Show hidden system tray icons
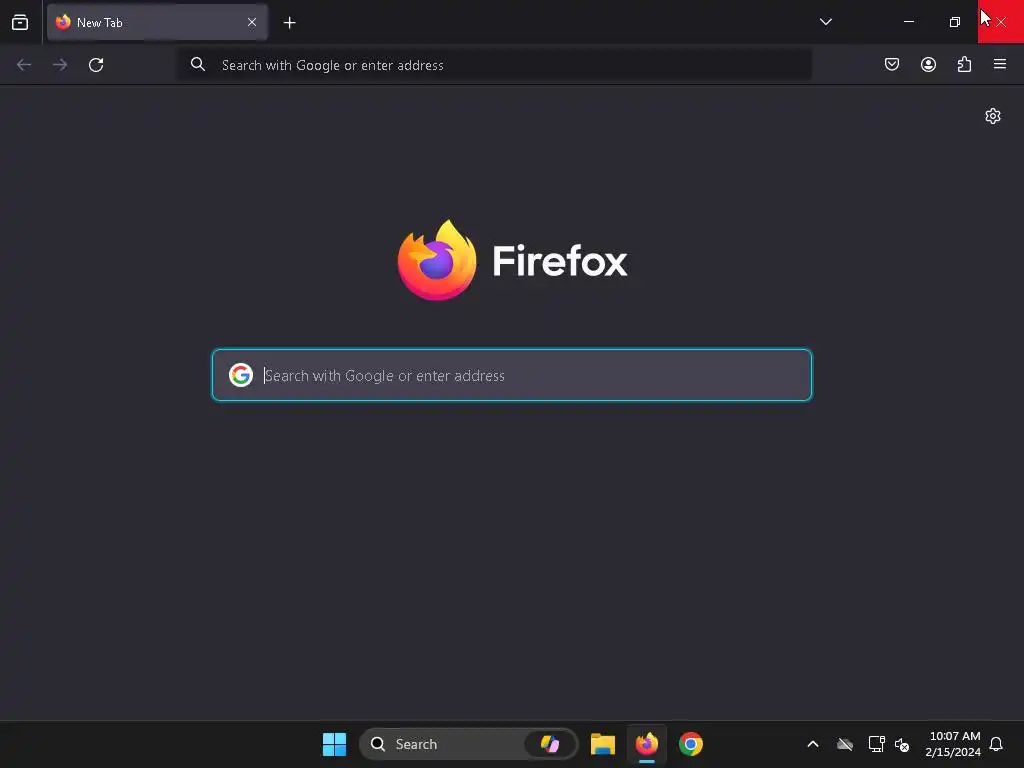1024x768 pixels. tap(813, 744)
